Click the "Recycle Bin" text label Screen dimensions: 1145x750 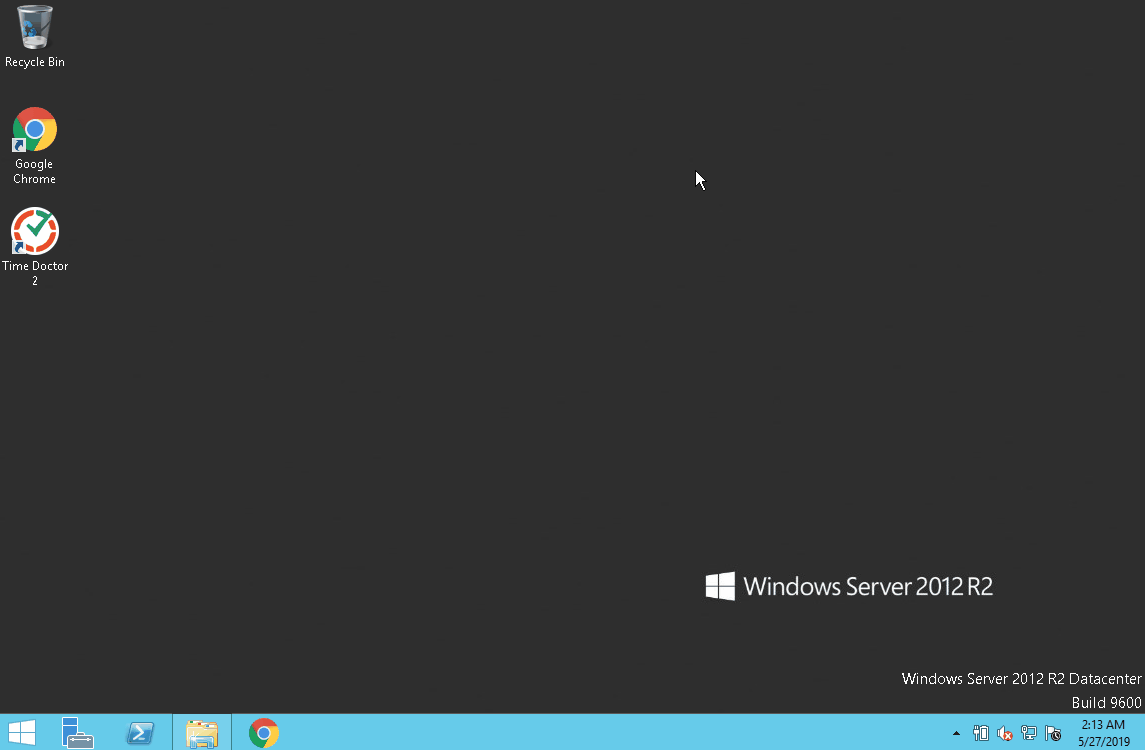pos(34,62)
